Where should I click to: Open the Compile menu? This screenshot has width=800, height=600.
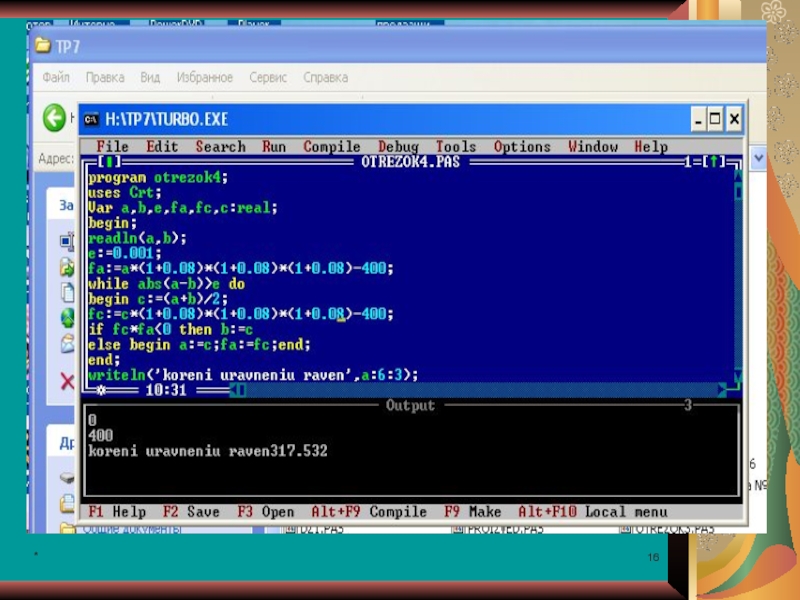click(x=331, y=147)
